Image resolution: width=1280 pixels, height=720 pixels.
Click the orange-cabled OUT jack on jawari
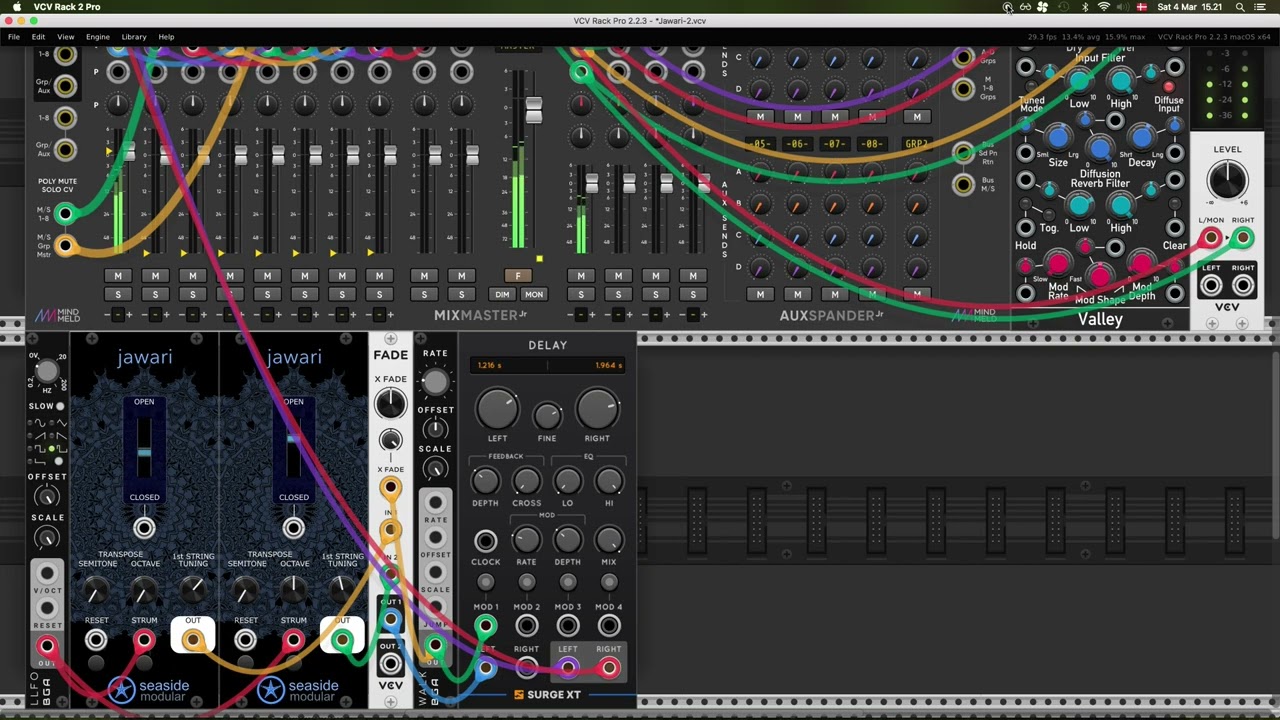pos(193,640)
